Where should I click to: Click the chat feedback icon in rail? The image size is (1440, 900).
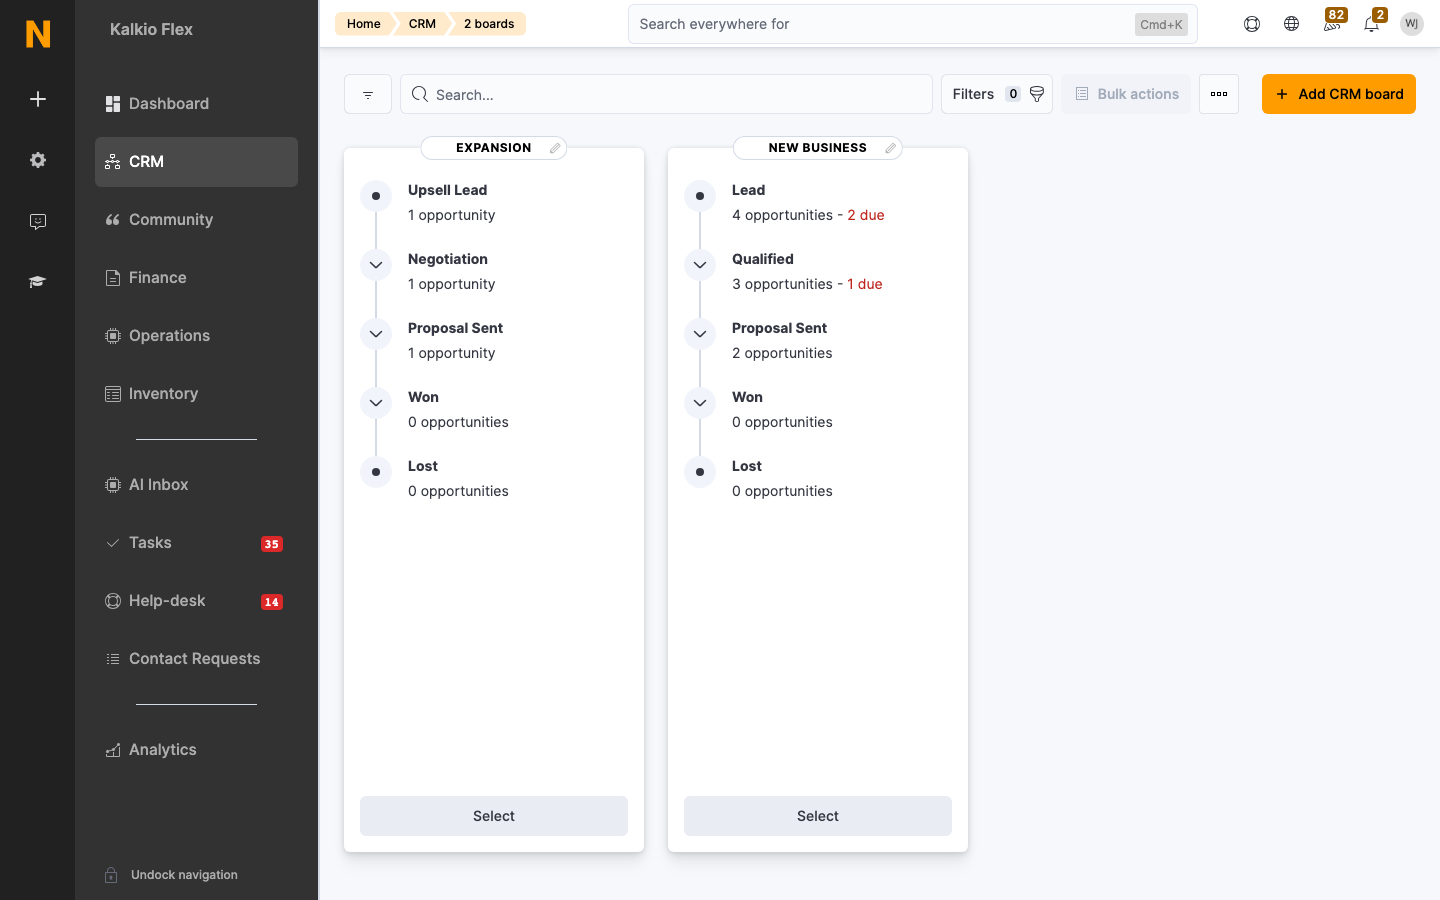(38, 222)
